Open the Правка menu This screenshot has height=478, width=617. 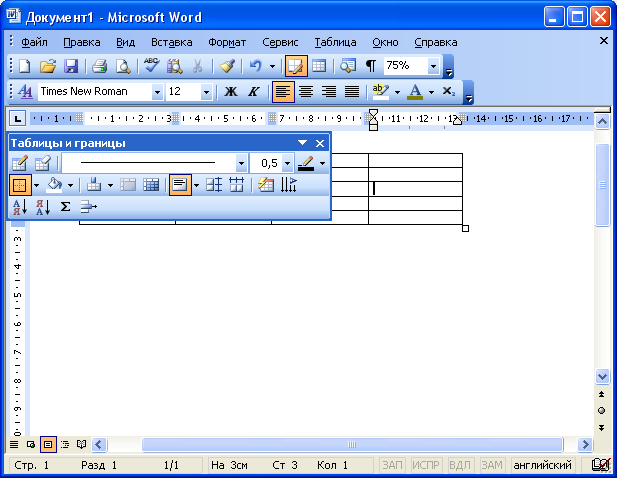coord(82,42)
